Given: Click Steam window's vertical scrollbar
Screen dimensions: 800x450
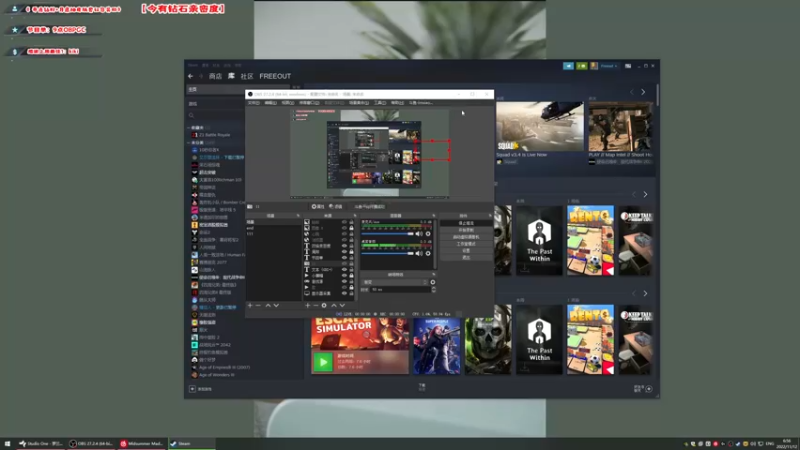Looking at the screenshot, I should [x=657, y=97].
